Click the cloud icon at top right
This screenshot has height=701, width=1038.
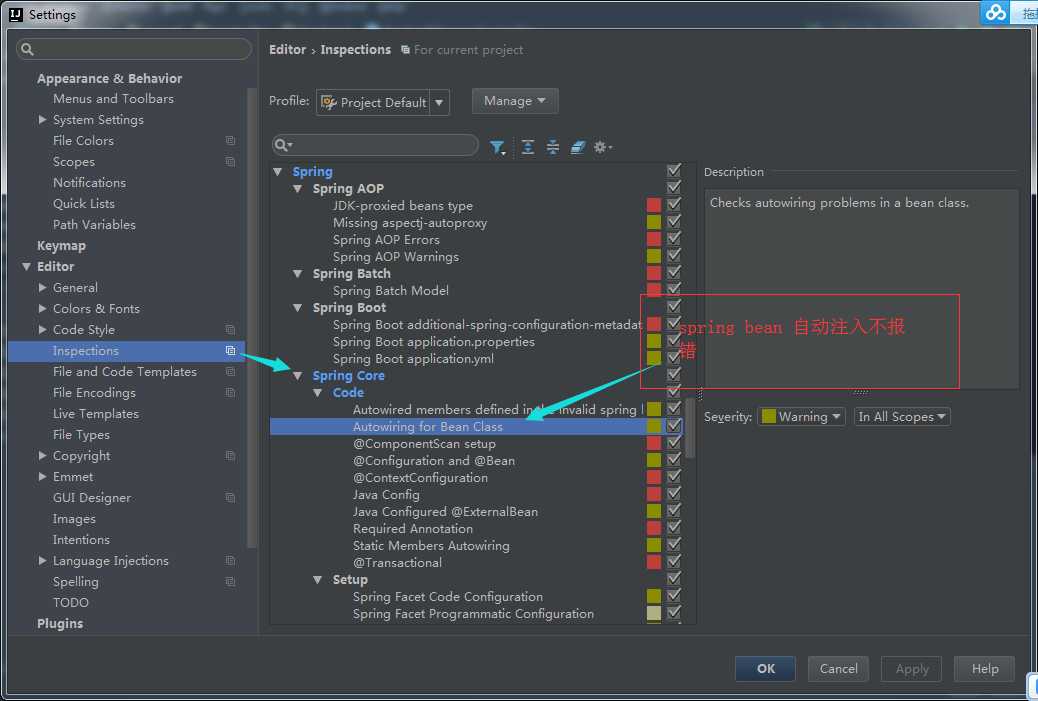995,12
